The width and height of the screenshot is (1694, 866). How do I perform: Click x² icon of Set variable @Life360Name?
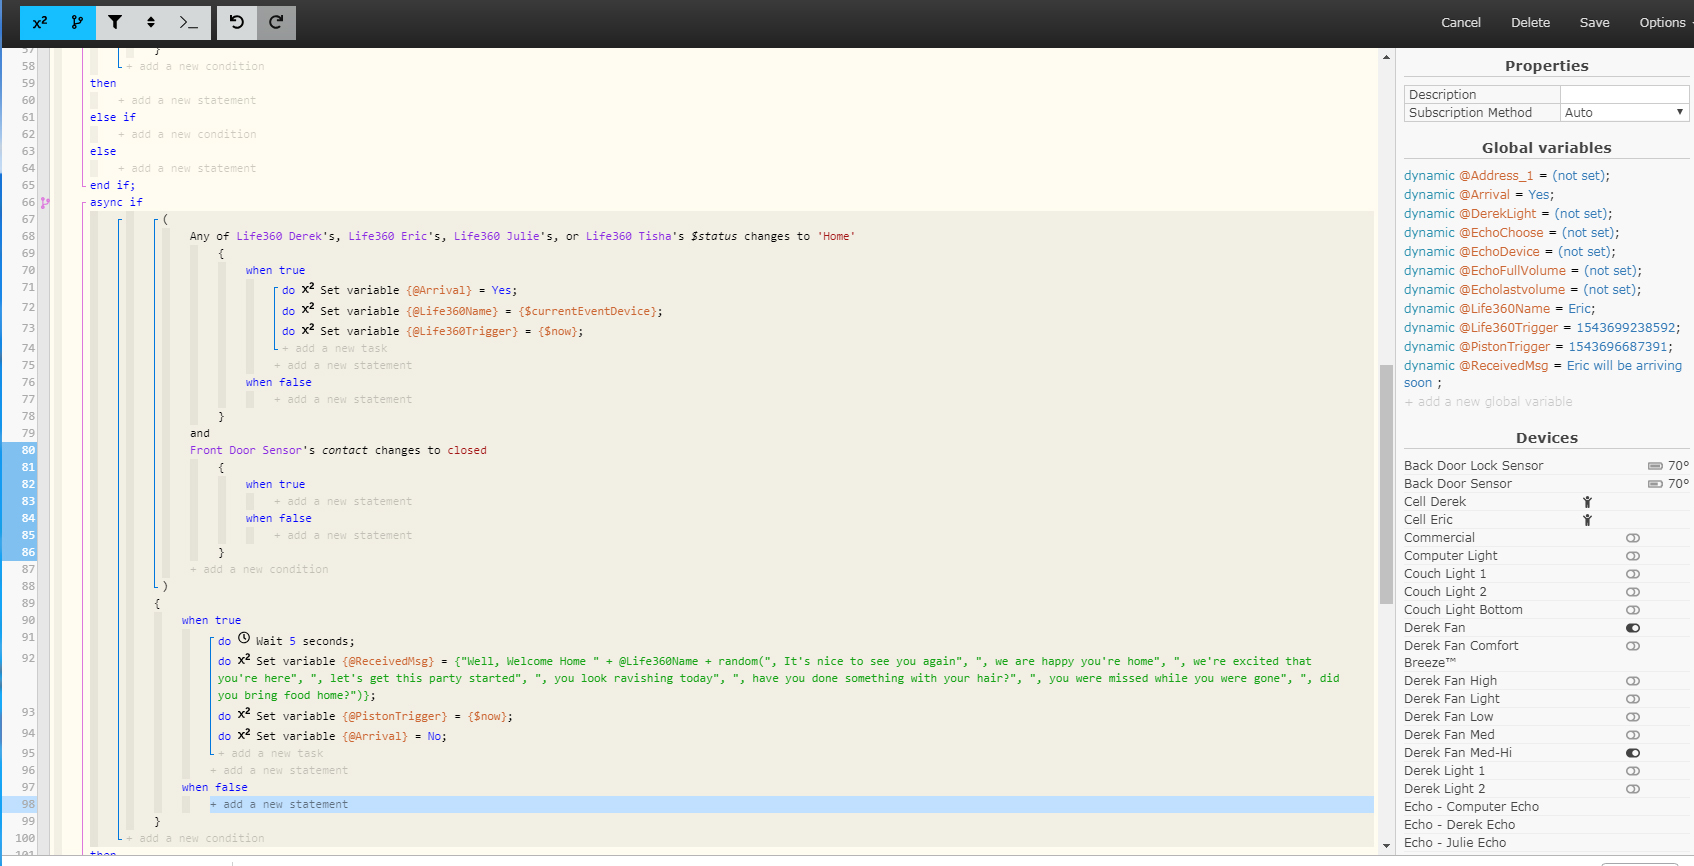[308, 309]
